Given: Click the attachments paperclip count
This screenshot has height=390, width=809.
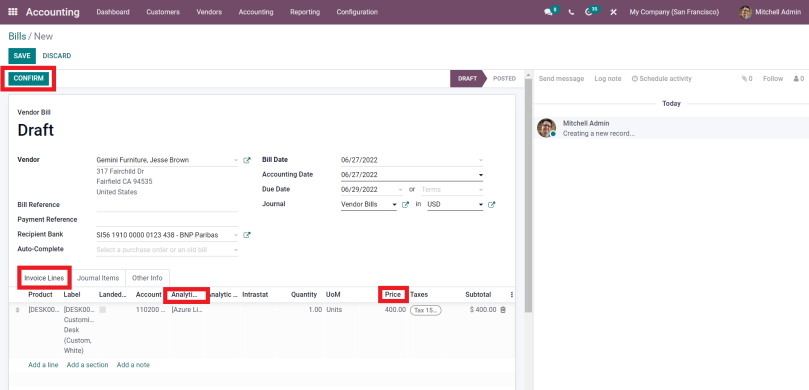Looking at the screenshot, I should pos(747,79).
